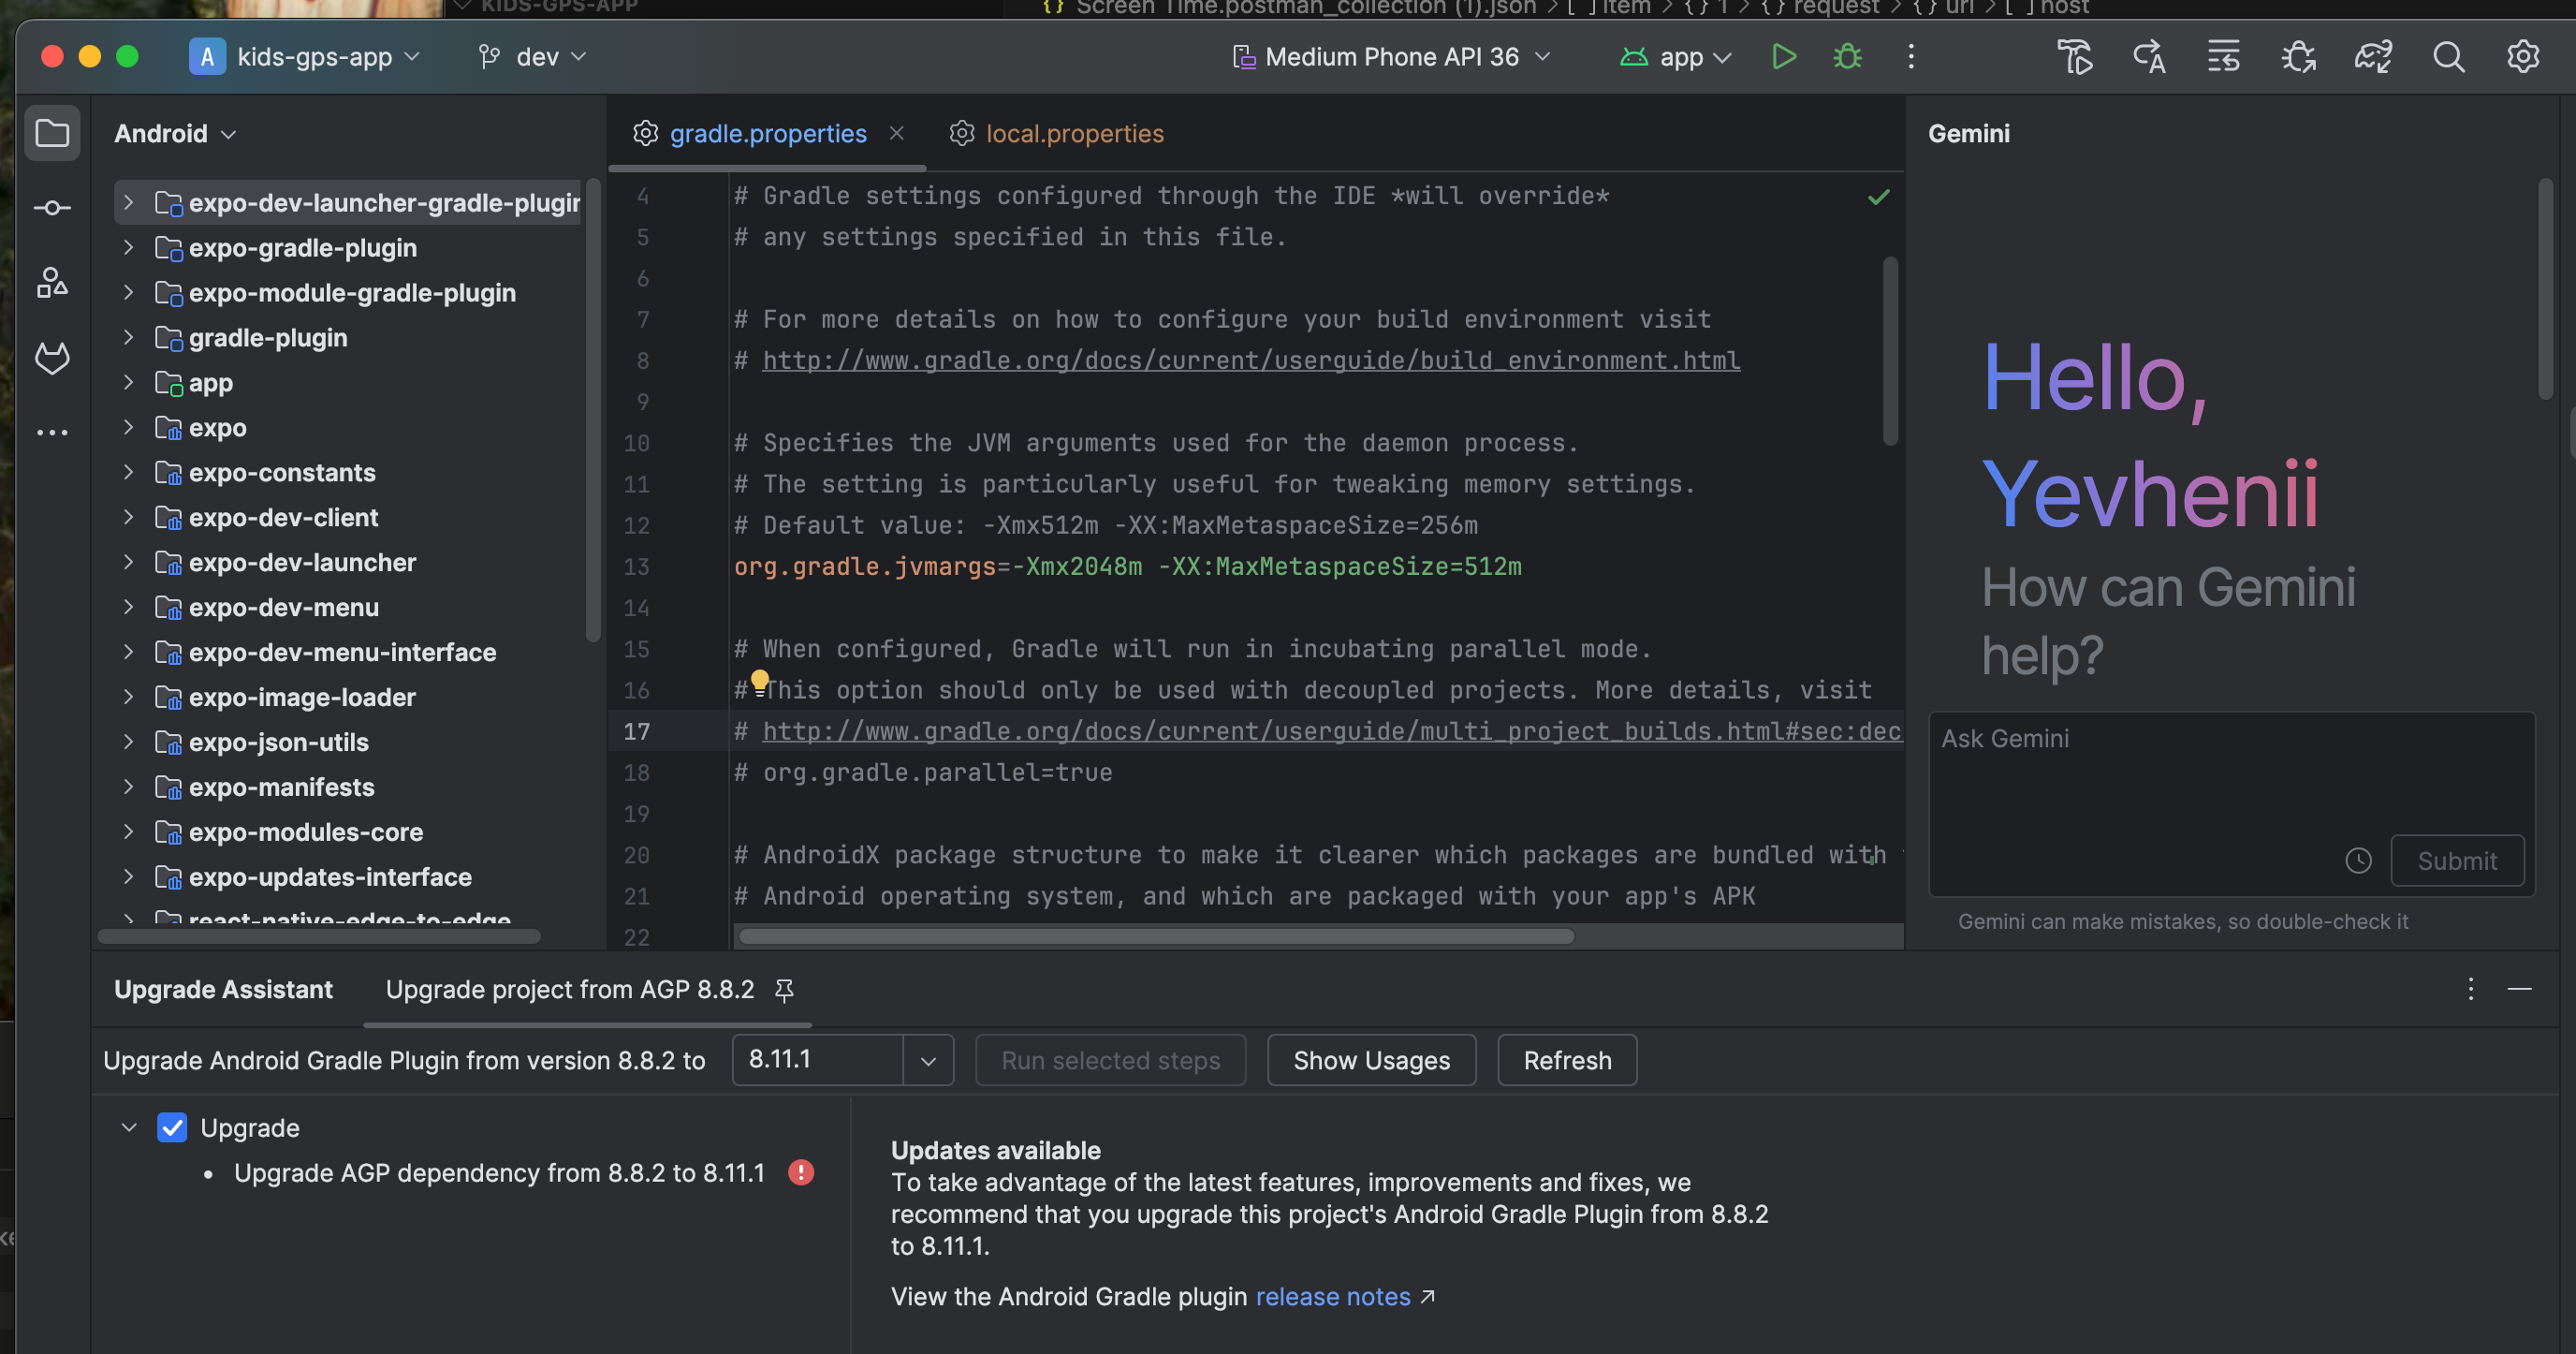Screen dimensions: 2576x1354
Task: Open Resource Manager from left sidebar
Action: click(x=52, y=283)
